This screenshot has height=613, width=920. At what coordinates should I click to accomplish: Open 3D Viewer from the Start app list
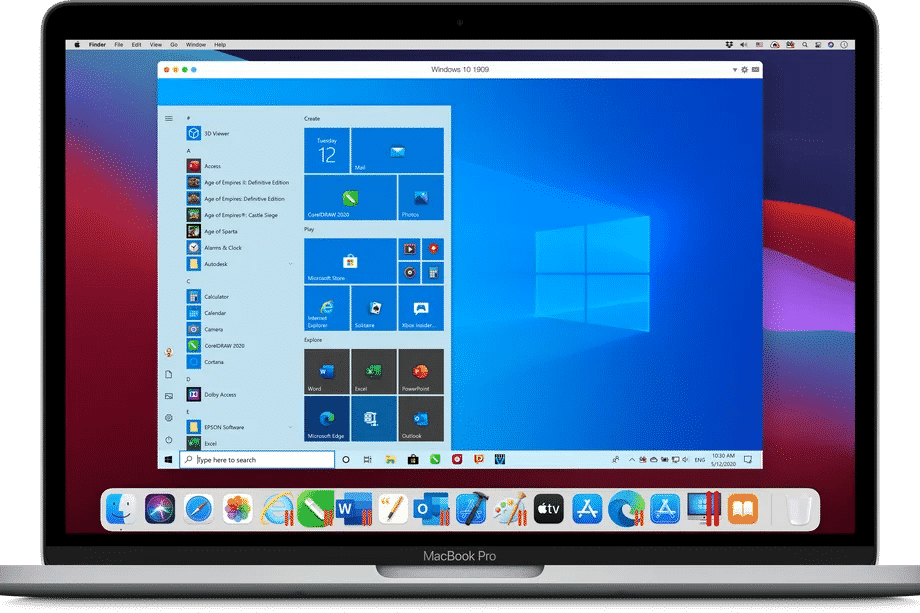[x=209, y=134]
